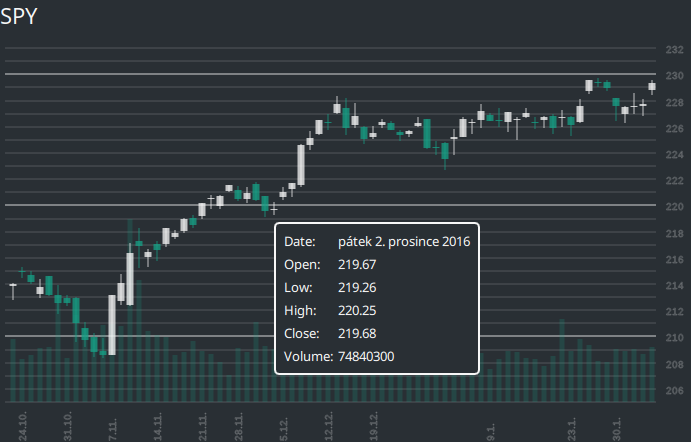Click the 230 price axis label
The height and width of the screenshot is (442, 691).
[674, 76]
